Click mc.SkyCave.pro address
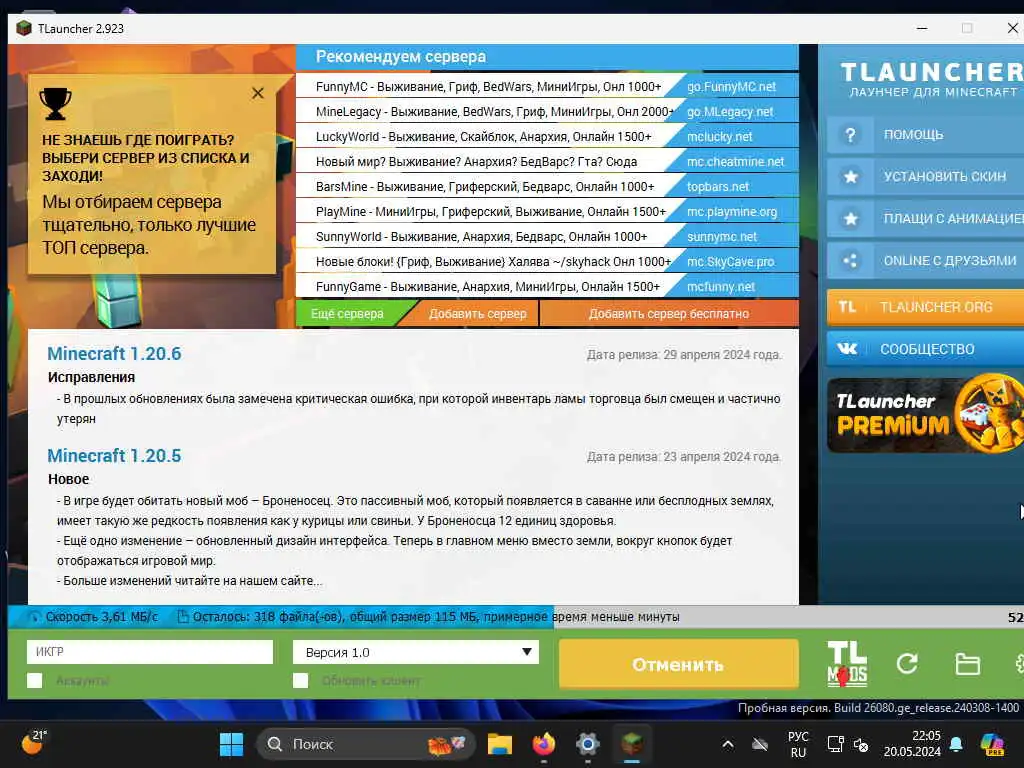The image size is (1024, 768). point(730,262)
